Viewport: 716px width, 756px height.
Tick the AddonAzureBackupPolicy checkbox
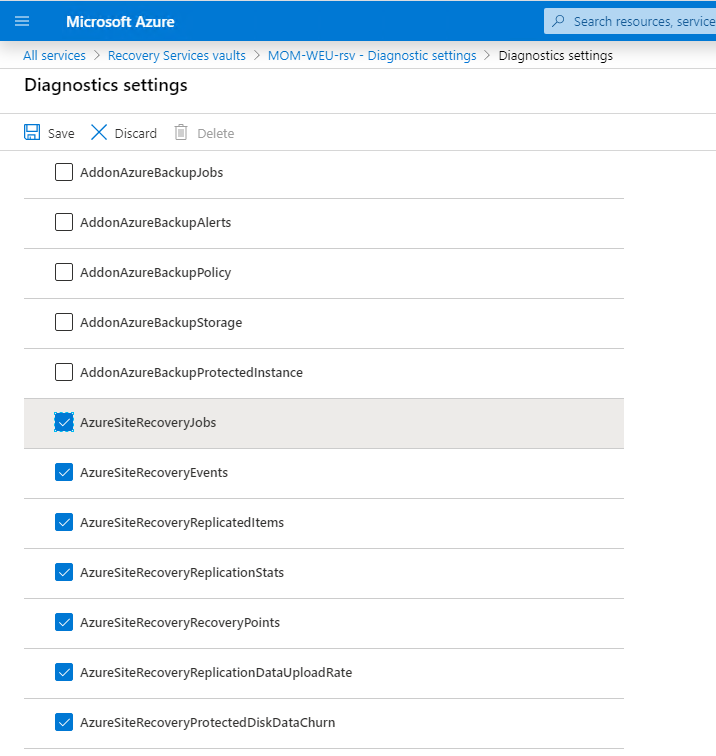click(64, 272)
